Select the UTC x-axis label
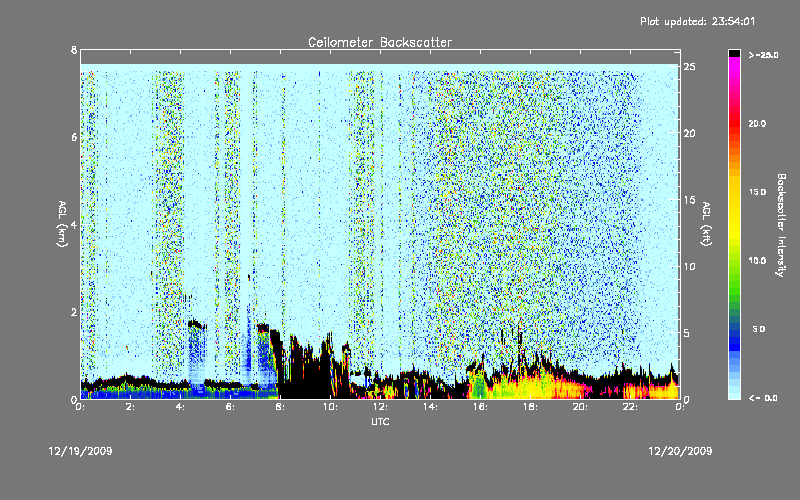This screenshot has width=800, height=500. pos(380,421)
